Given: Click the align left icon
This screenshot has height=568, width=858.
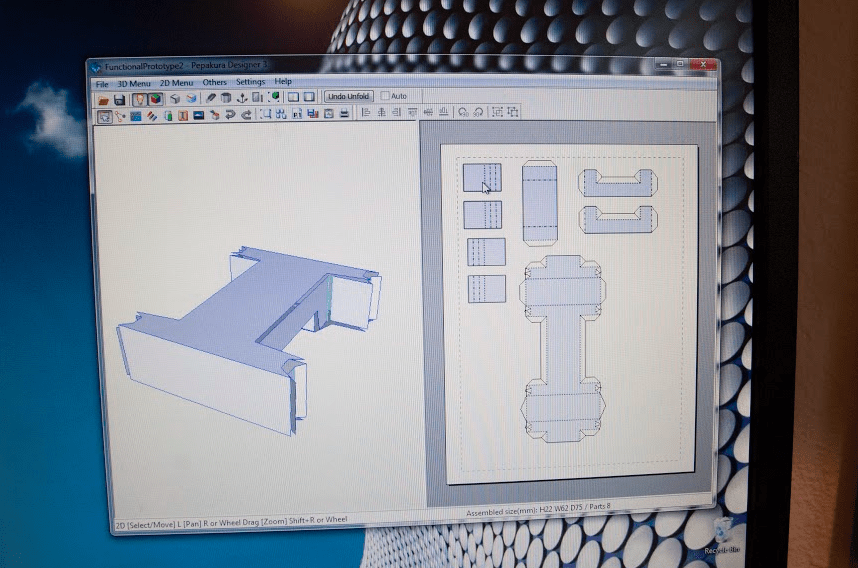Looking at the screenshot, I should tap(366, 112).
